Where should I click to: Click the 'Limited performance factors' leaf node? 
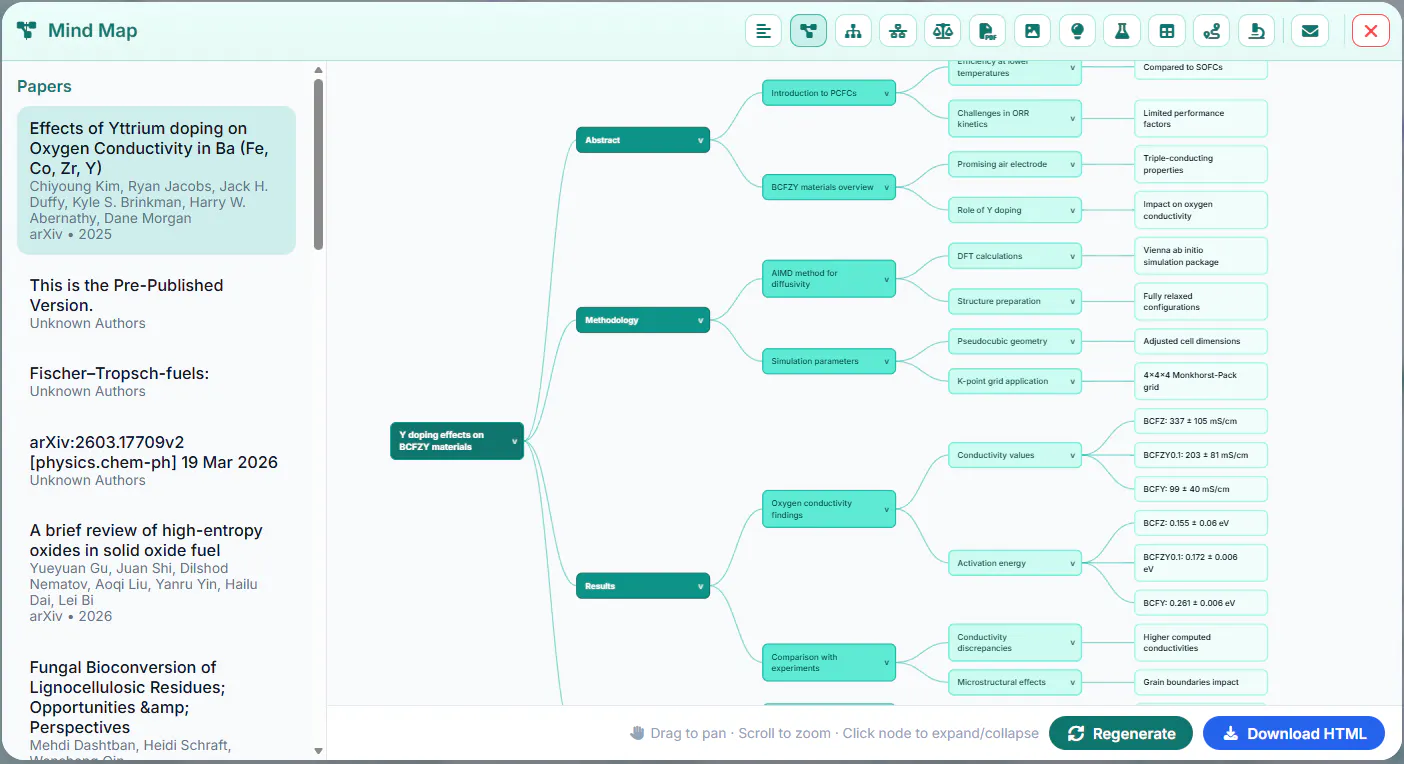(1200, 119)
